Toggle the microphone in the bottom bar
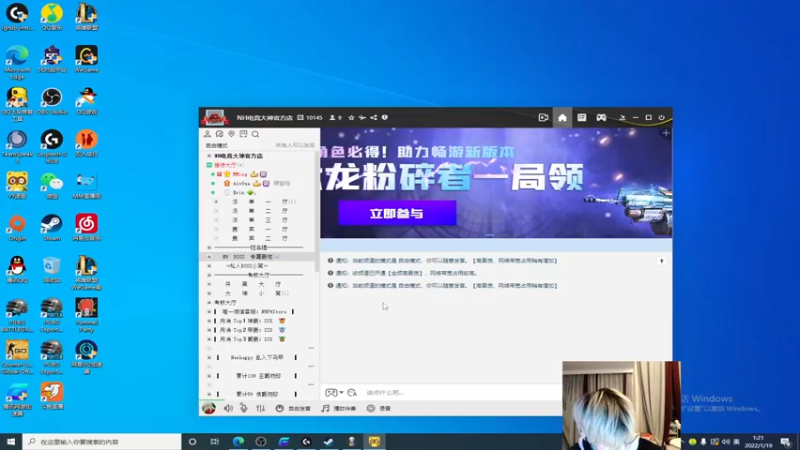 (x=244, y=408)
